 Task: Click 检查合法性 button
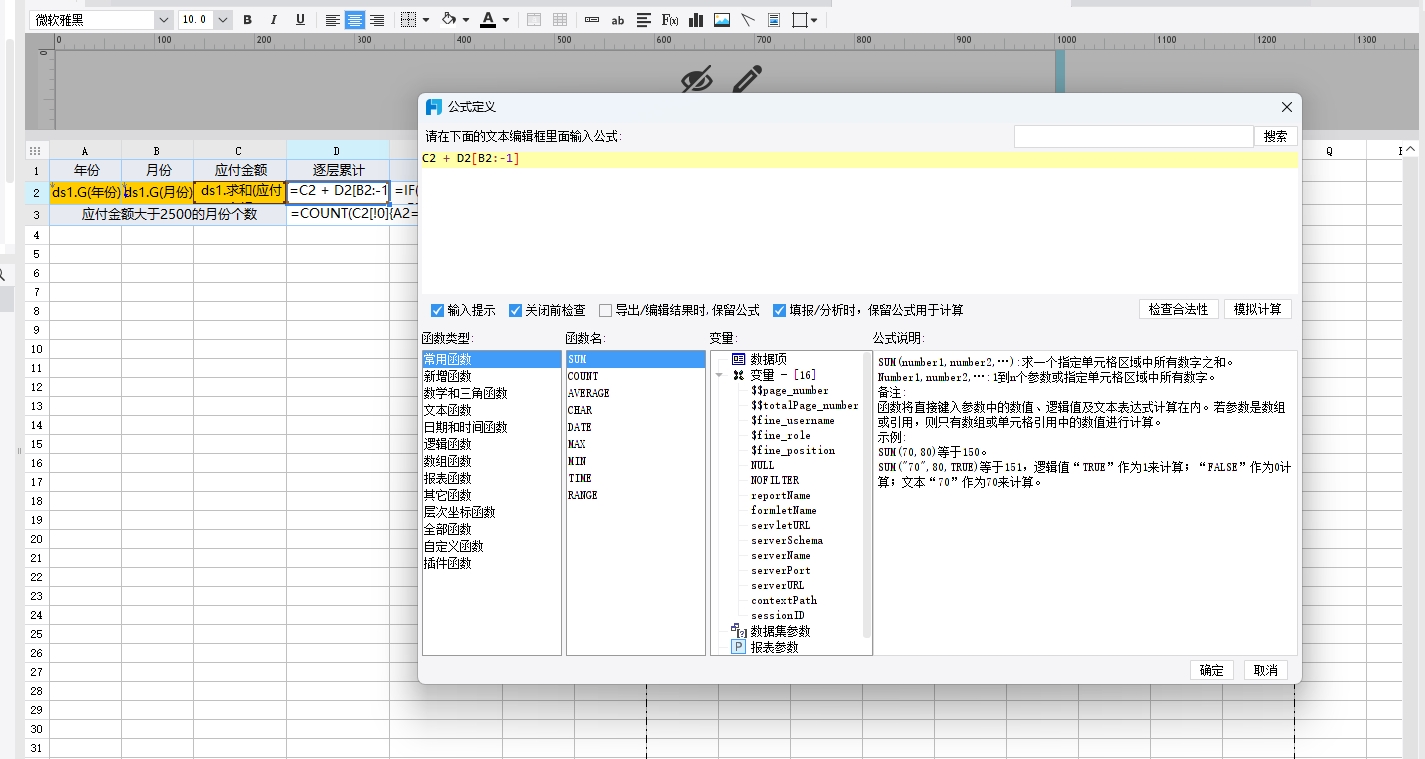tap(1178, 309)
